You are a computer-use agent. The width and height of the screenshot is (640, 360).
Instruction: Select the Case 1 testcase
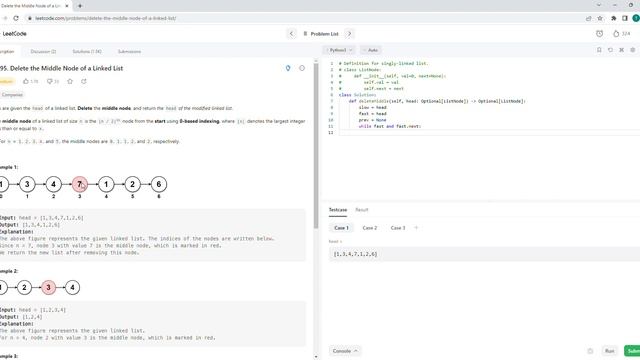(341, 228)
